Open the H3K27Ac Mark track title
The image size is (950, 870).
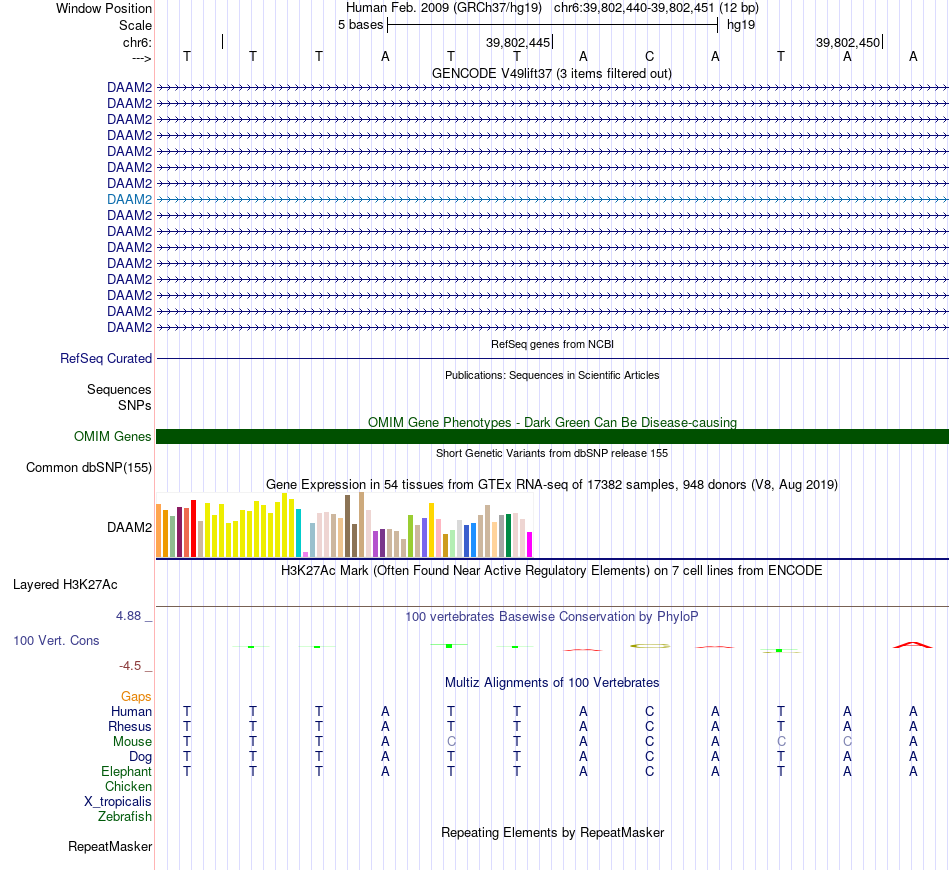coord(552,571)
